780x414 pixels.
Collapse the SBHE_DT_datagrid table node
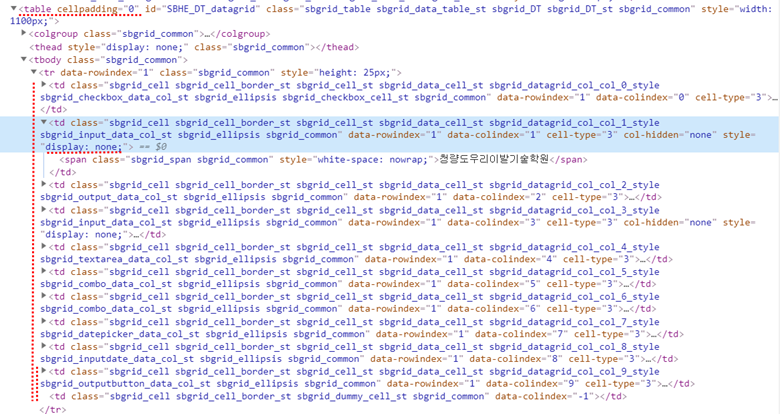click(x=14, y=8)
